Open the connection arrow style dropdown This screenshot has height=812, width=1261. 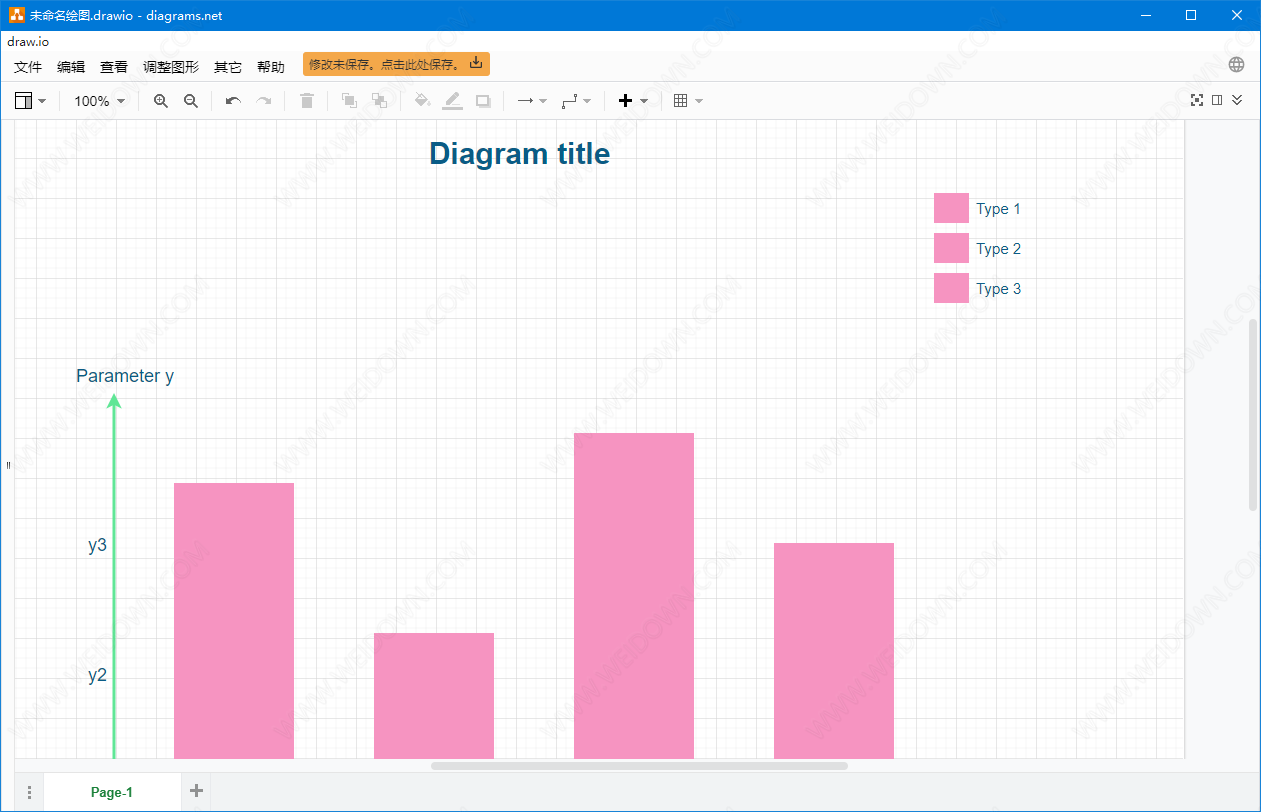click(531, 101)
